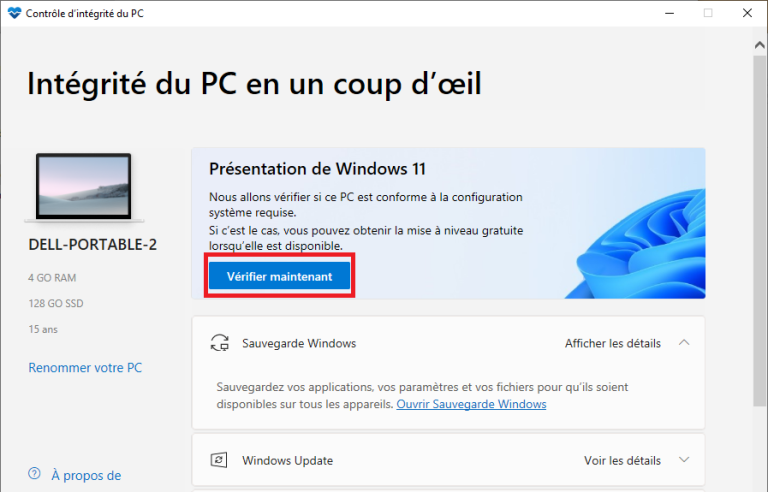The image size is (768, 492).
Task: Close the Contrôle d'intégrité du PC window
Action: pos(747,13)
